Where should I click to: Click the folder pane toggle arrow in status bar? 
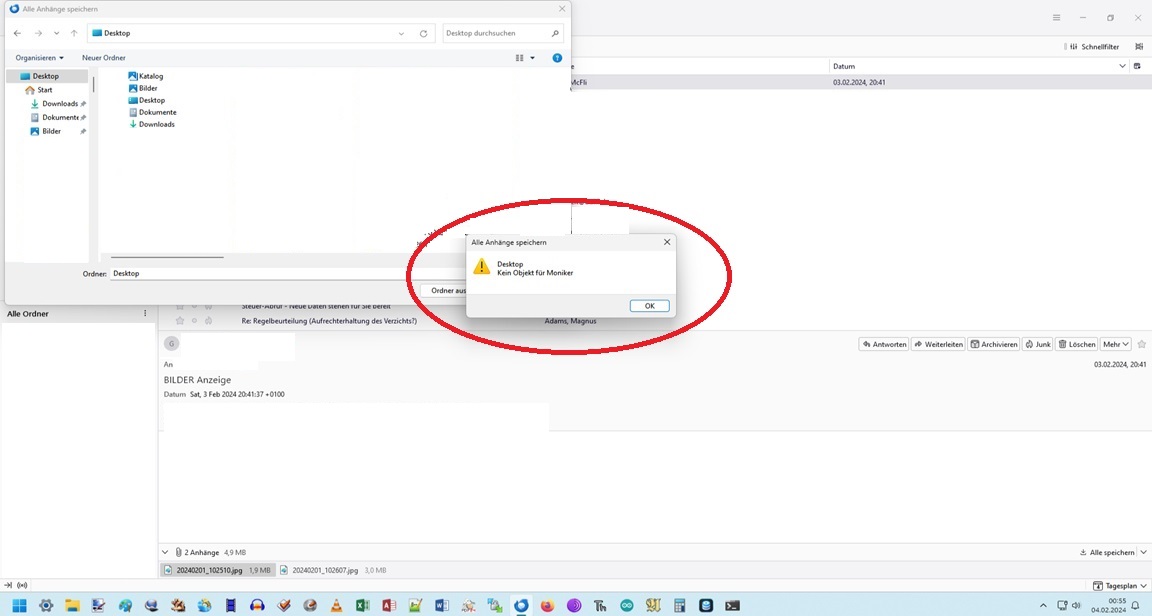[x=8, y=585]
